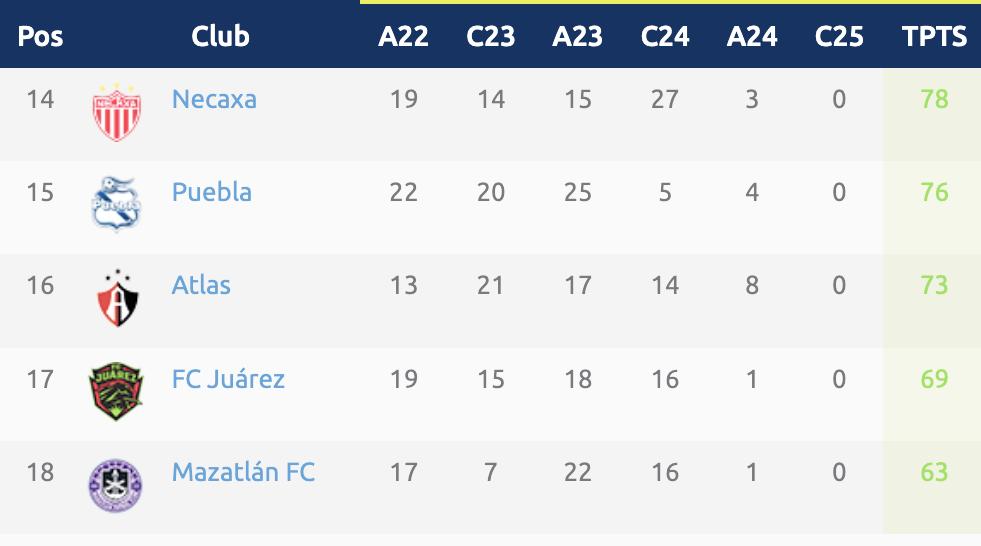Click the Pos column header
This screenshot has width=981, height=546.
click(x=41, y=37)
